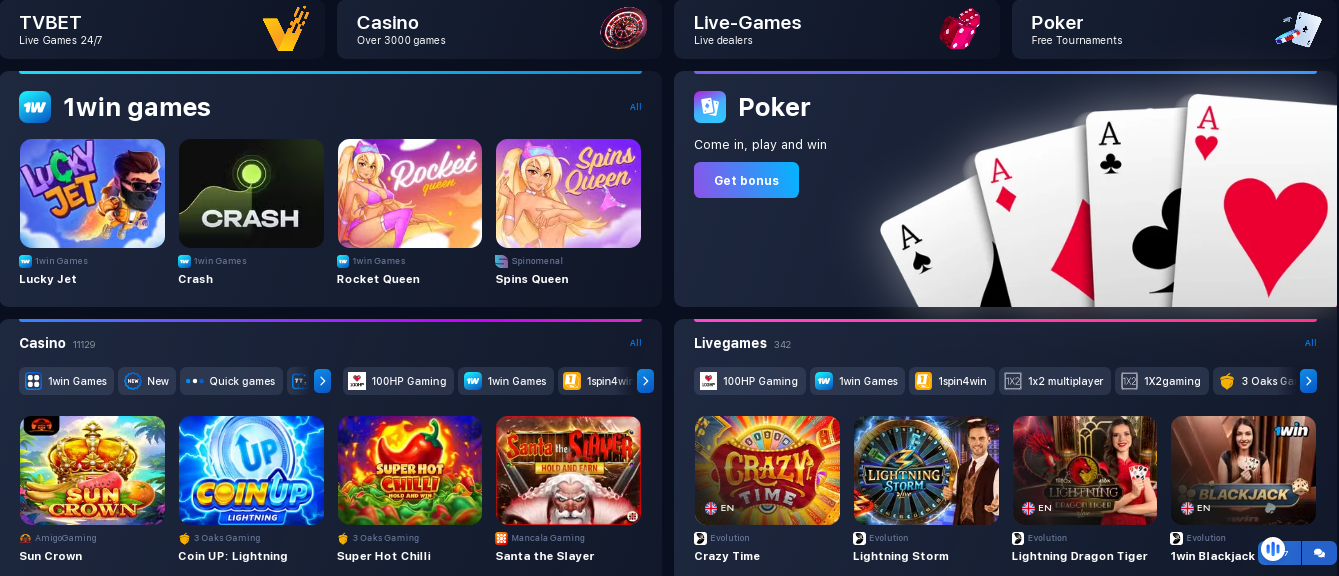Click the blue audio bars floating icon
The width and height of the screenshot is (1339, 576).
point(1273,549)
